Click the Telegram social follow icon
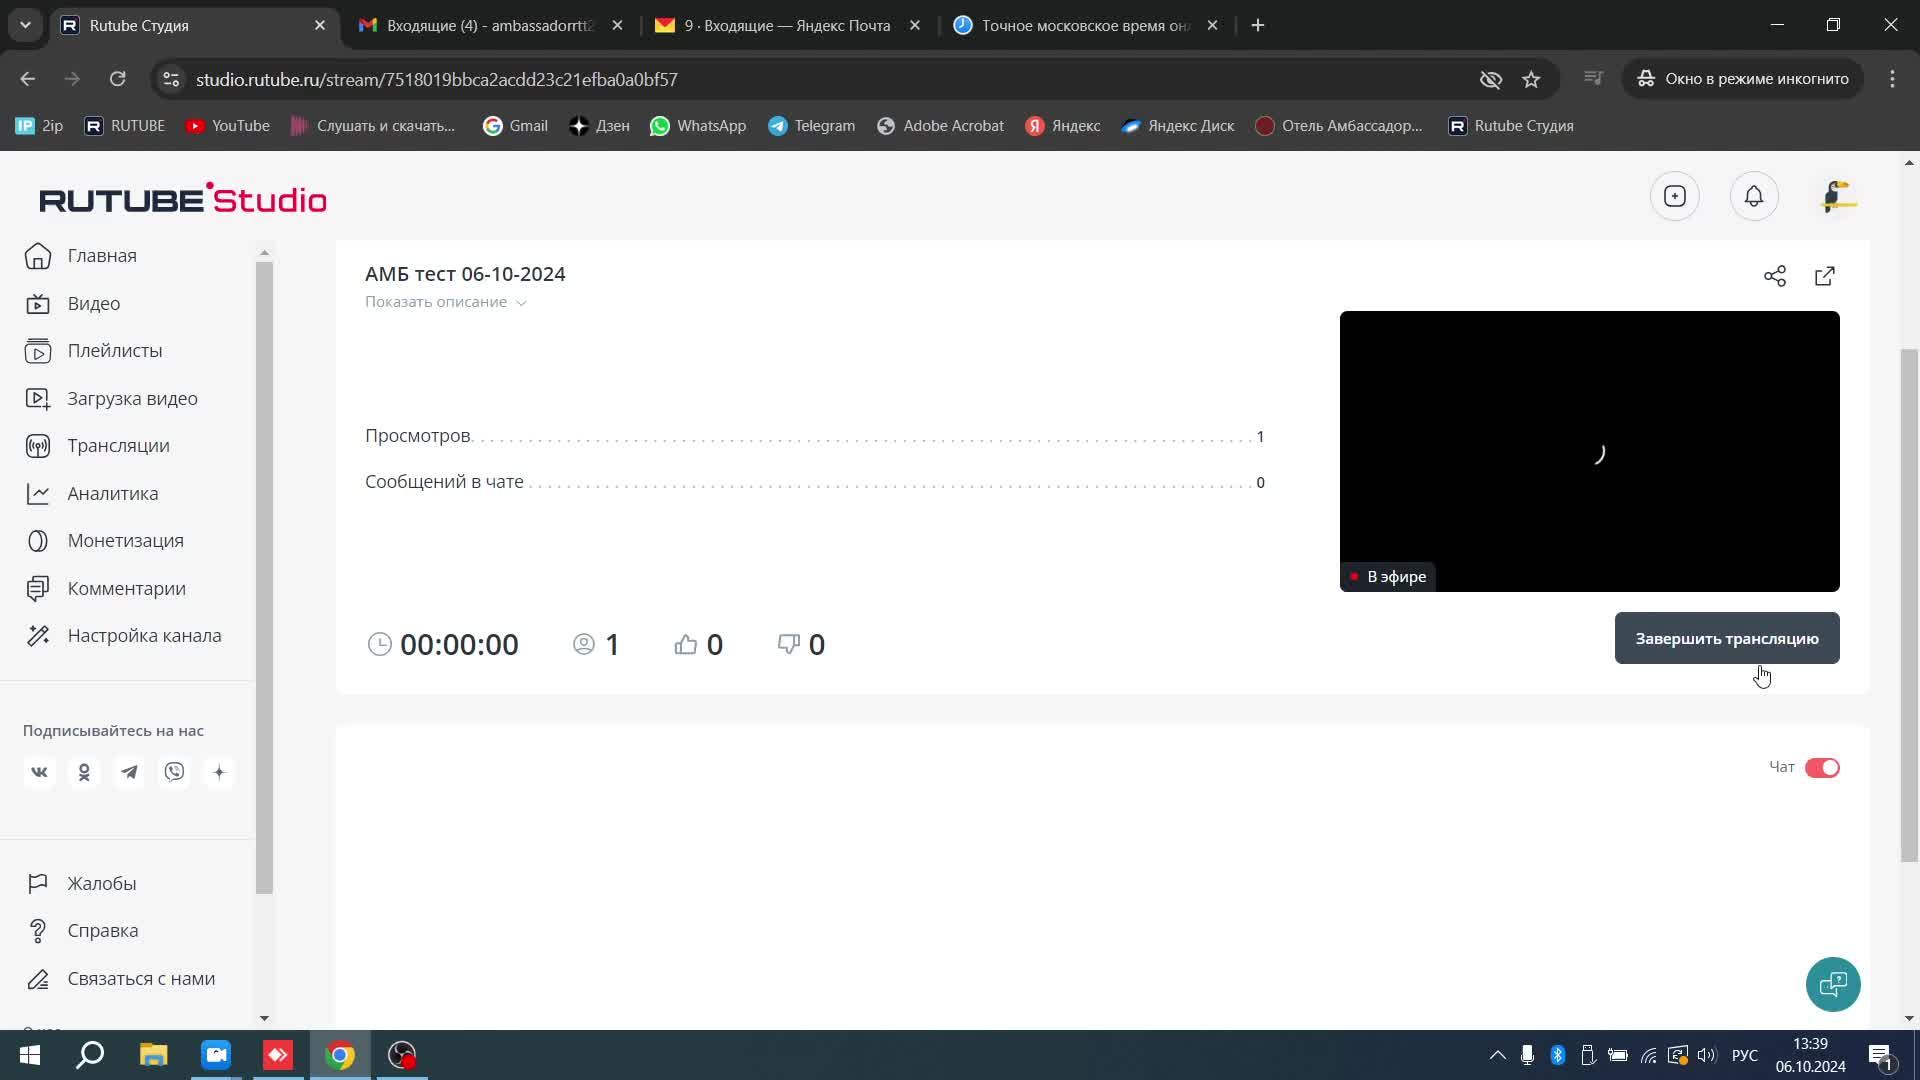1920x1080 pixels. (x=129, y=773)
